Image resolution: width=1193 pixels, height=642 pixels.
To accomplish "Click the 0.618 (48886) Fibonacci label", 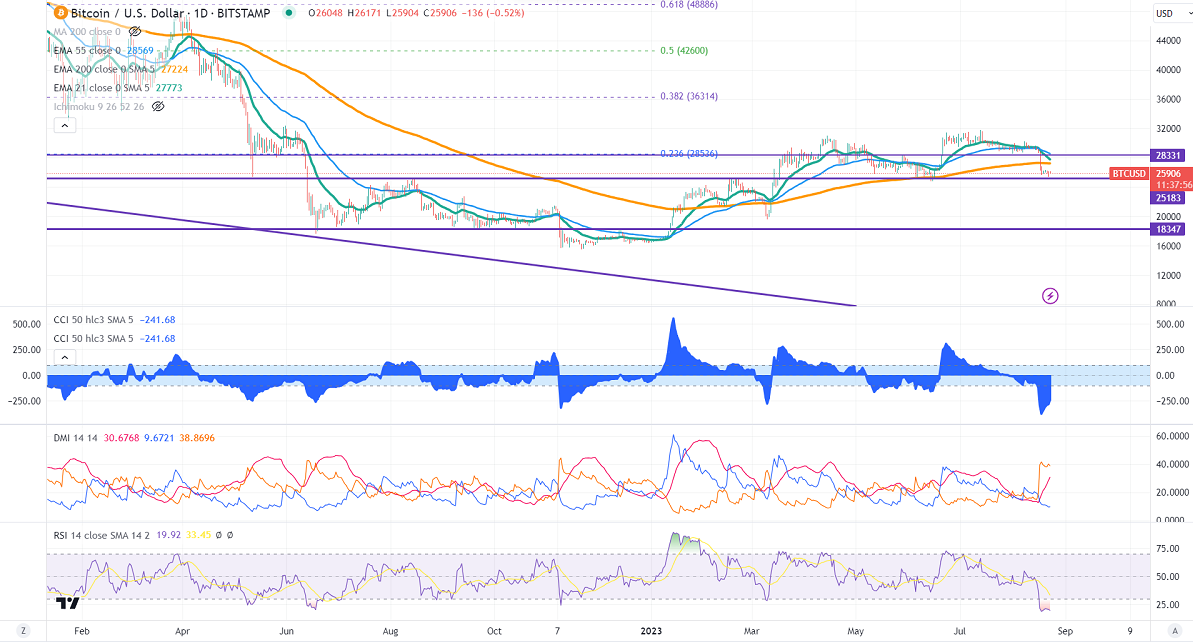I will pyautogui.click(x=689, y=5).
